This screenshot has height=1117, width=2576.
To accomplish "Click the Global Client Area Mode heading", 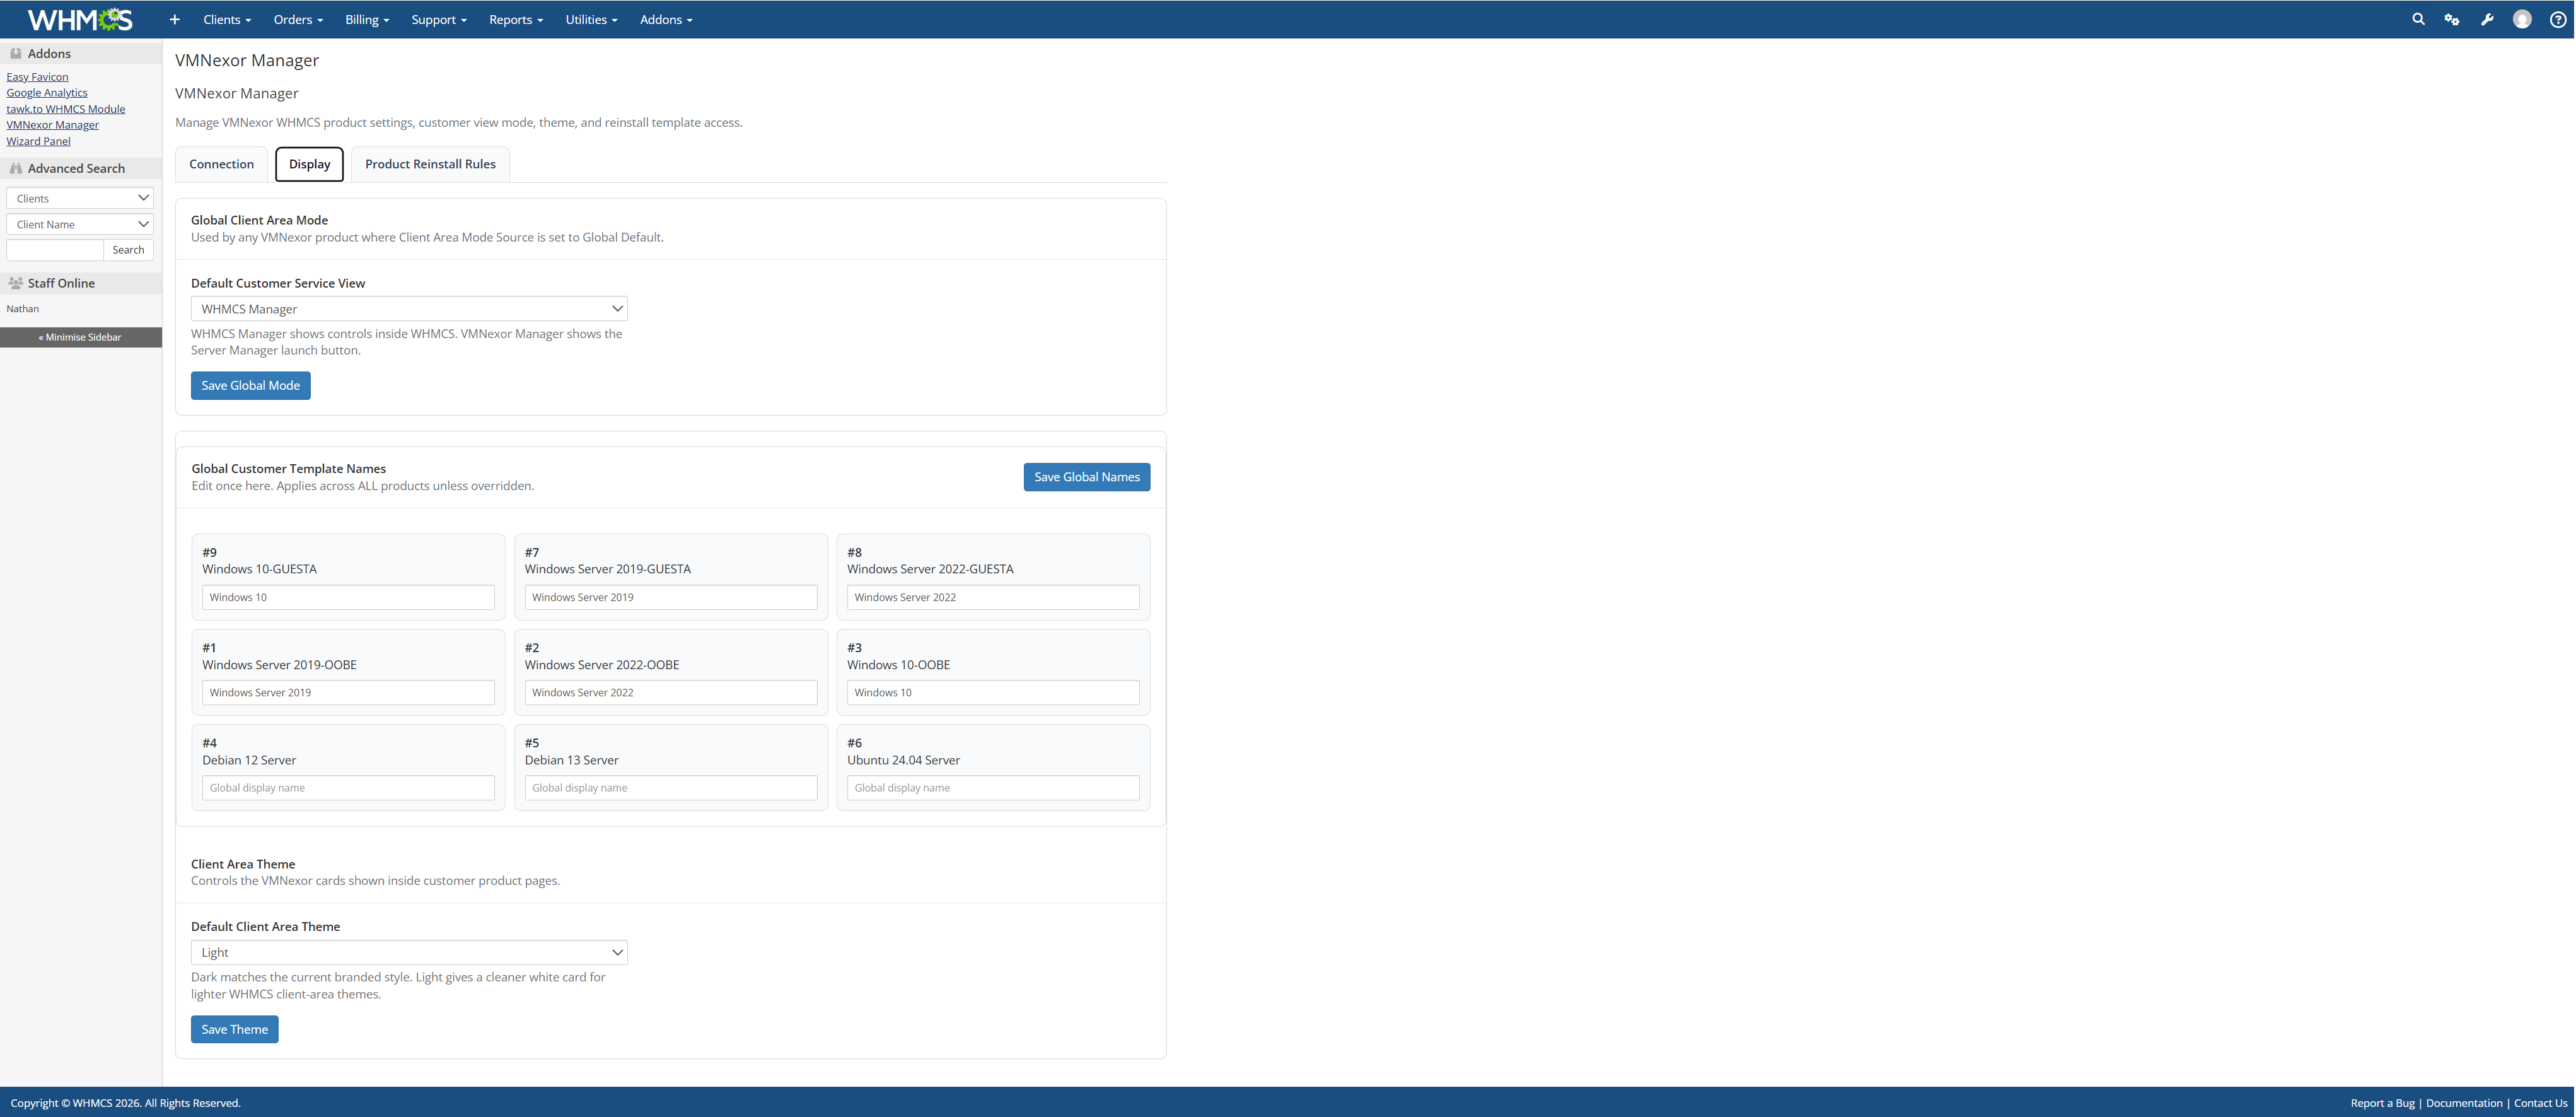I will [x=259, y=220].
